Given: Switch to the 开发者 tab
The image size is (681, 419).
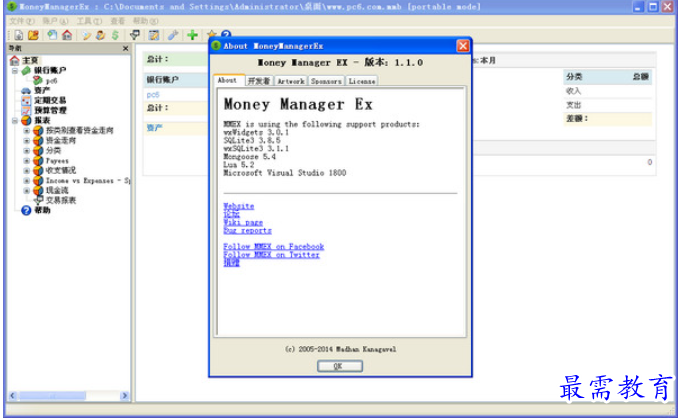Looking at the screenshot, I should coord(259,81).
